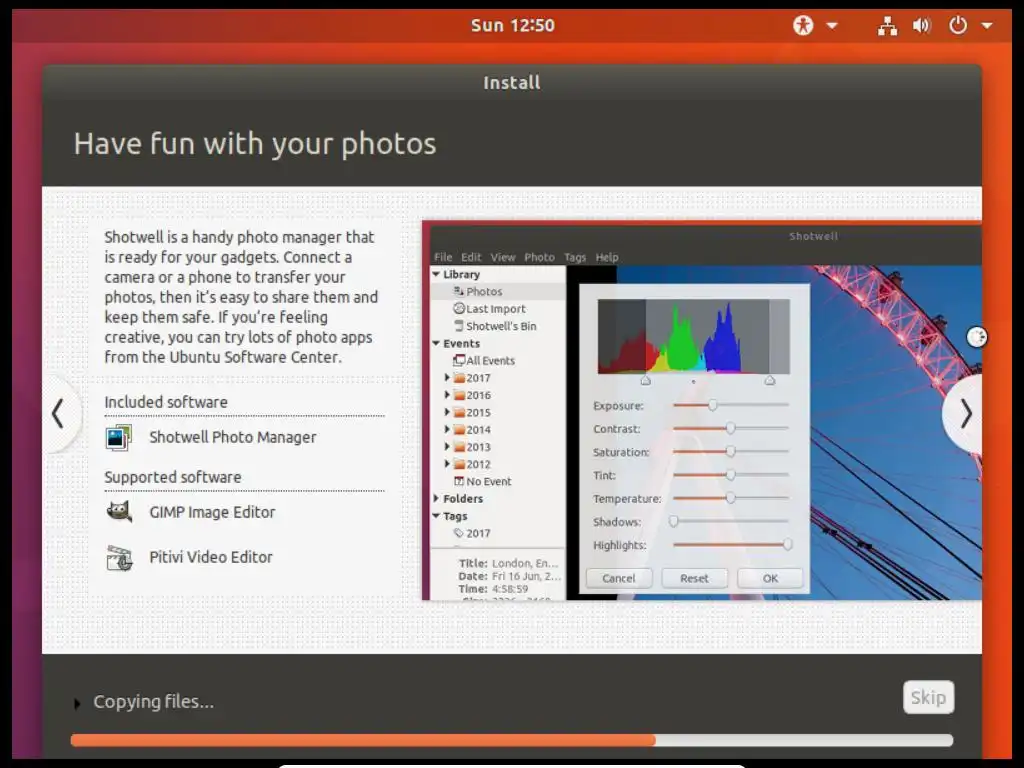The height and width of the screenshot is (768, 1024).
Task: Select No Event in the sidebar
Action: pos(488,481)
